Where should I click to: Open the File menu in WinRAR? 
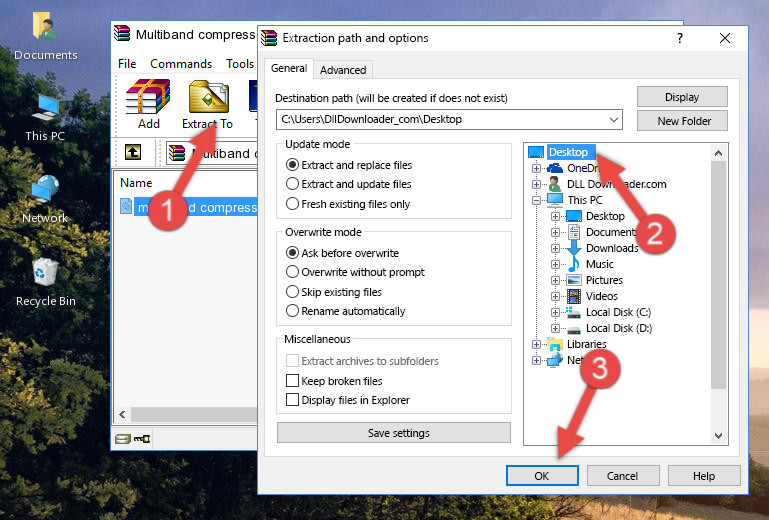(x=127, y=64)
